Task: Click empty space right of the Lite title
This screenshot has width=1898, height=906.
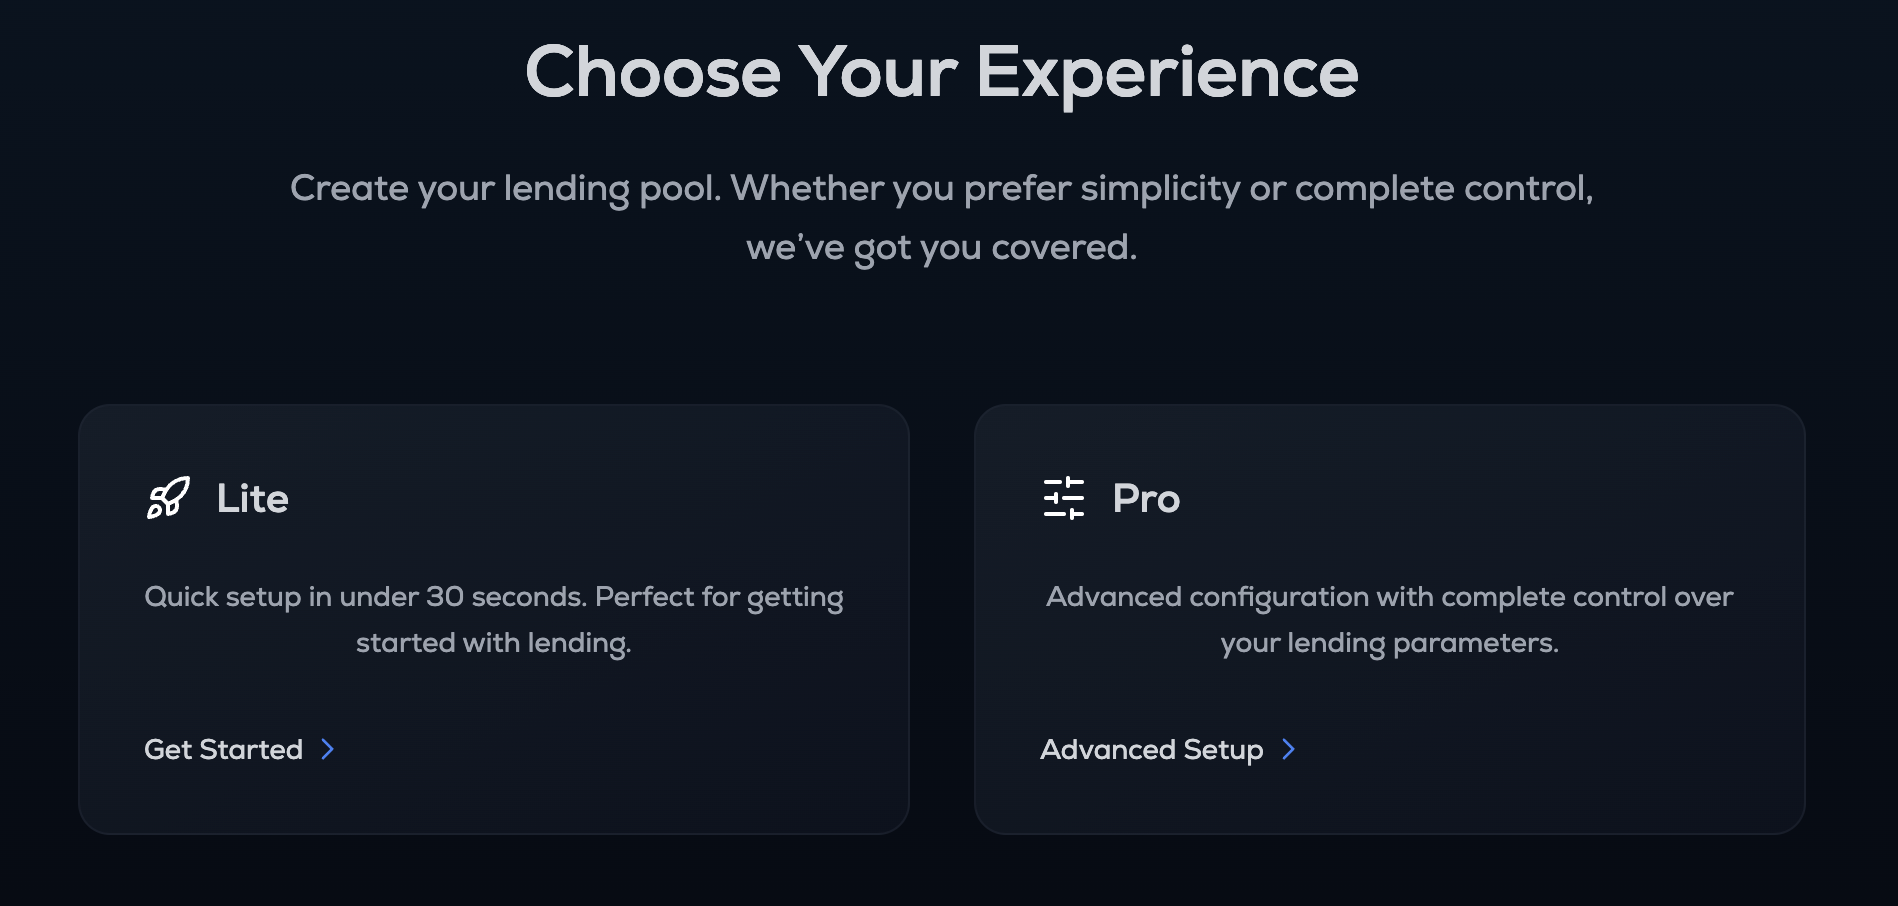Action: (x=600, y=498)
